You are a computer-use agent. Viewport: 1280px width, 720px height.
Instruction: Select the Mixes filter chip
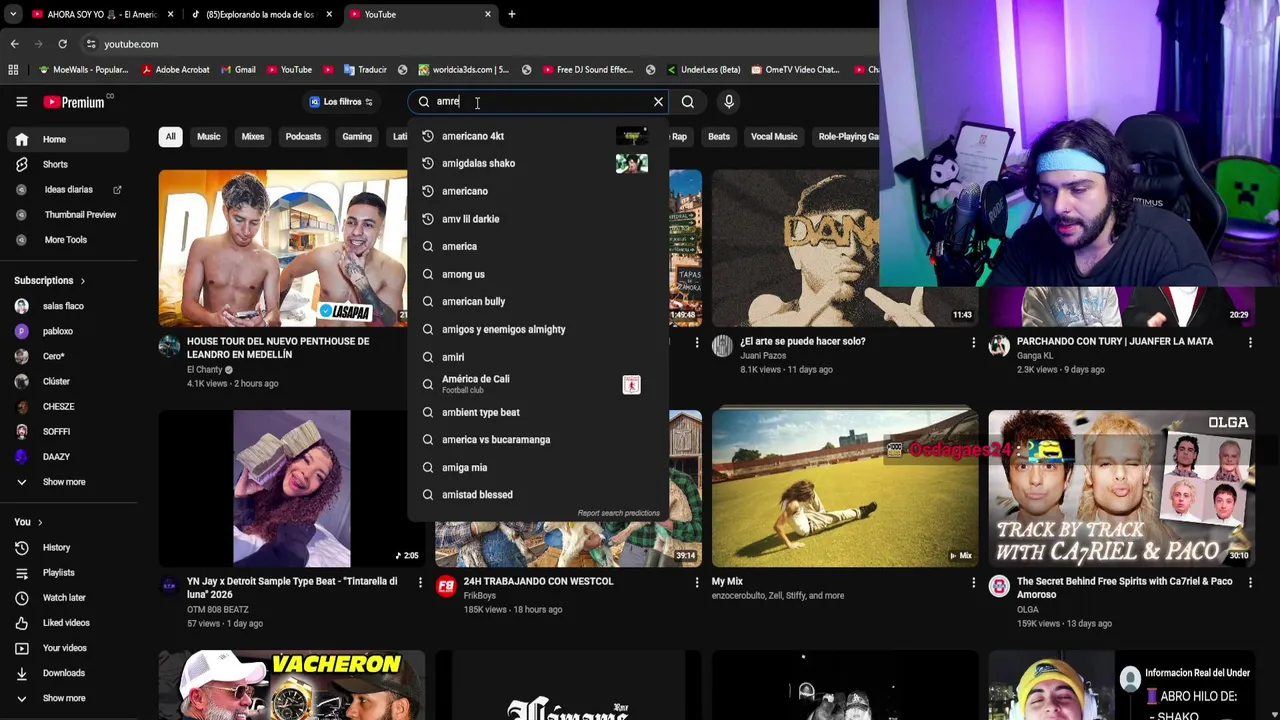[252, 136]
